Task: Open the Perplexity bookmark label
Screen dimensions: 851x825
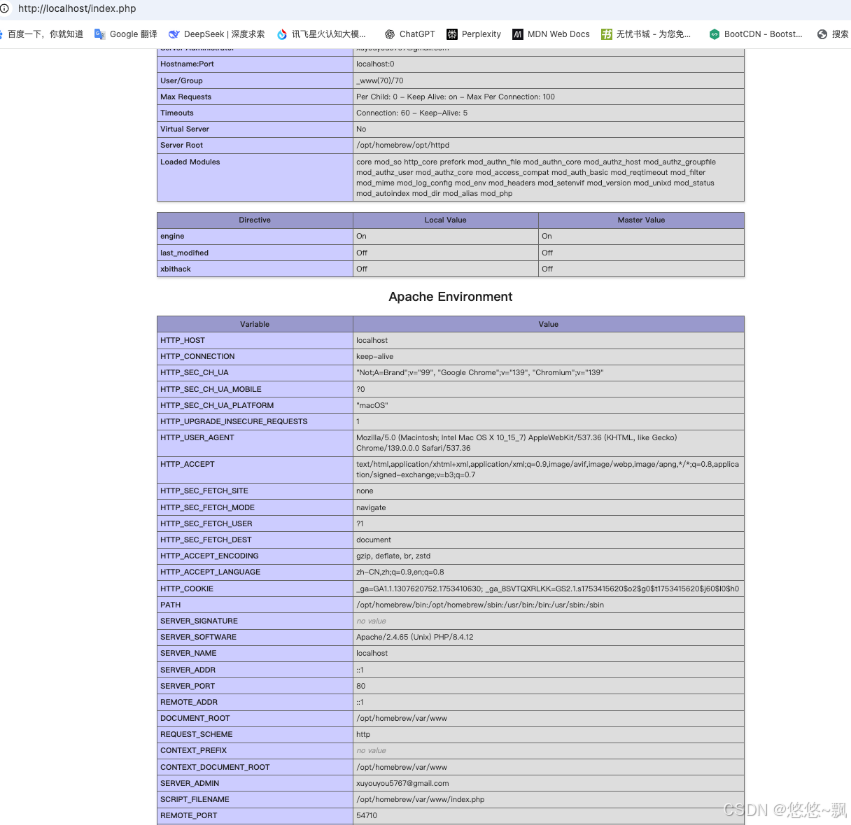Action: tap(481, 34)
